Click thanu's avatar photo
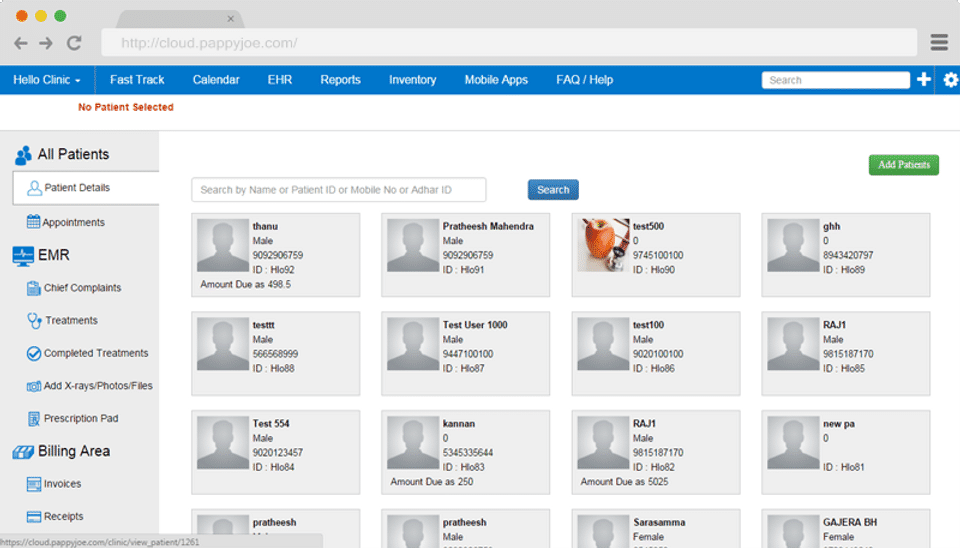 tap(223, 245)
